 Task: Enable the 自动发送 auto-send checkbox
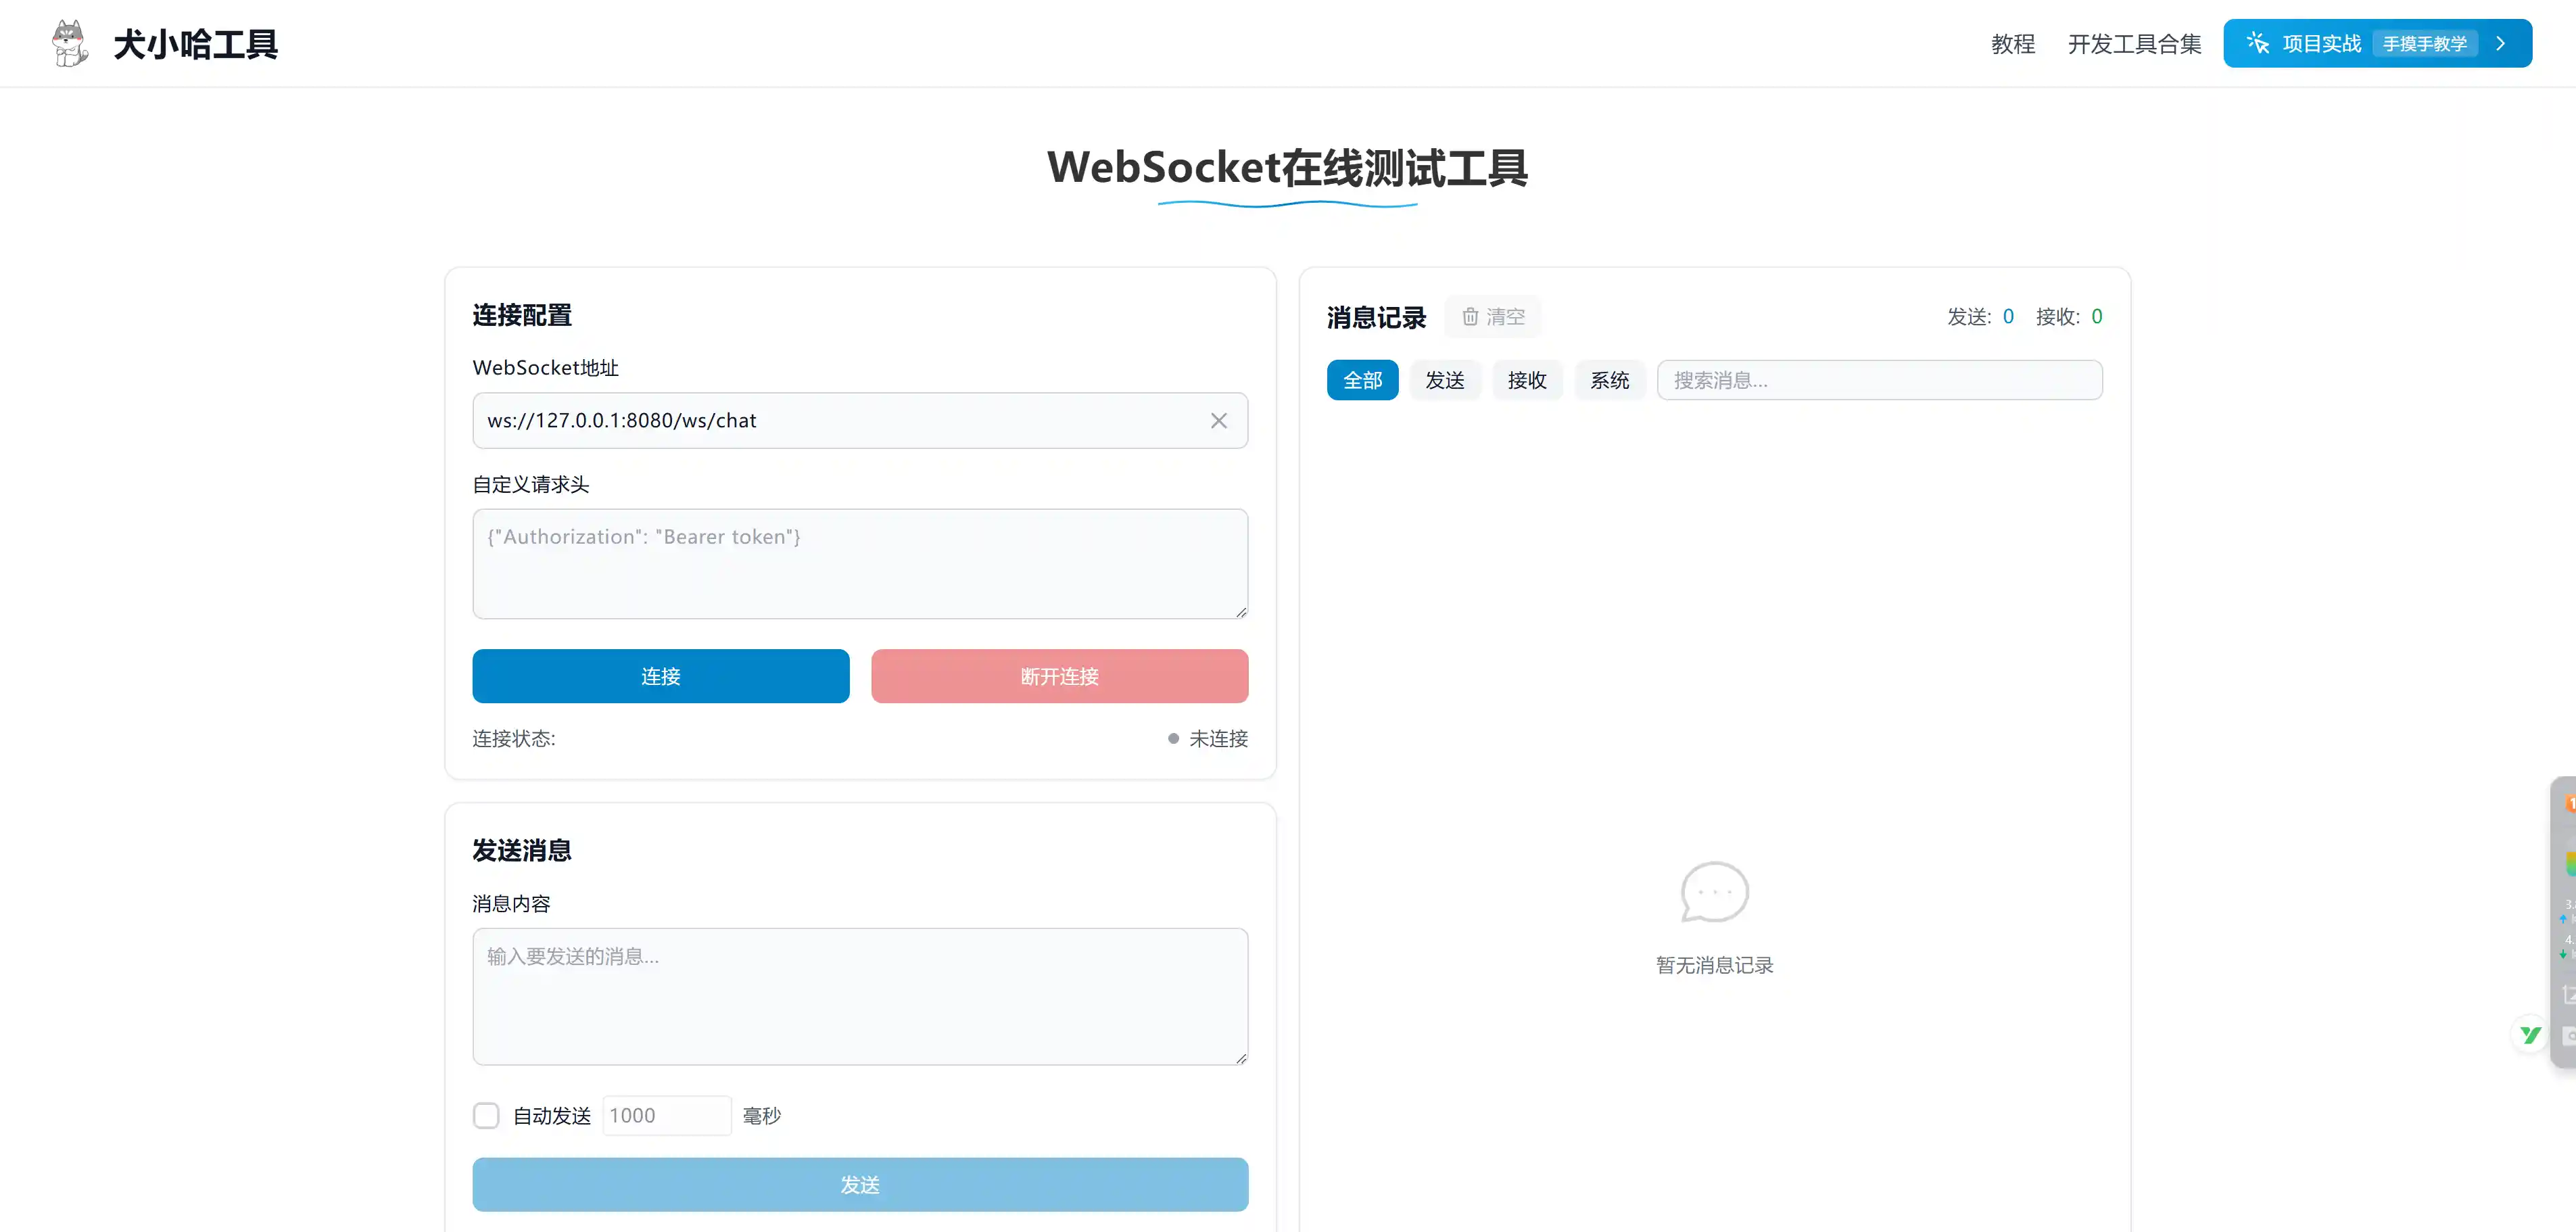486,1115
